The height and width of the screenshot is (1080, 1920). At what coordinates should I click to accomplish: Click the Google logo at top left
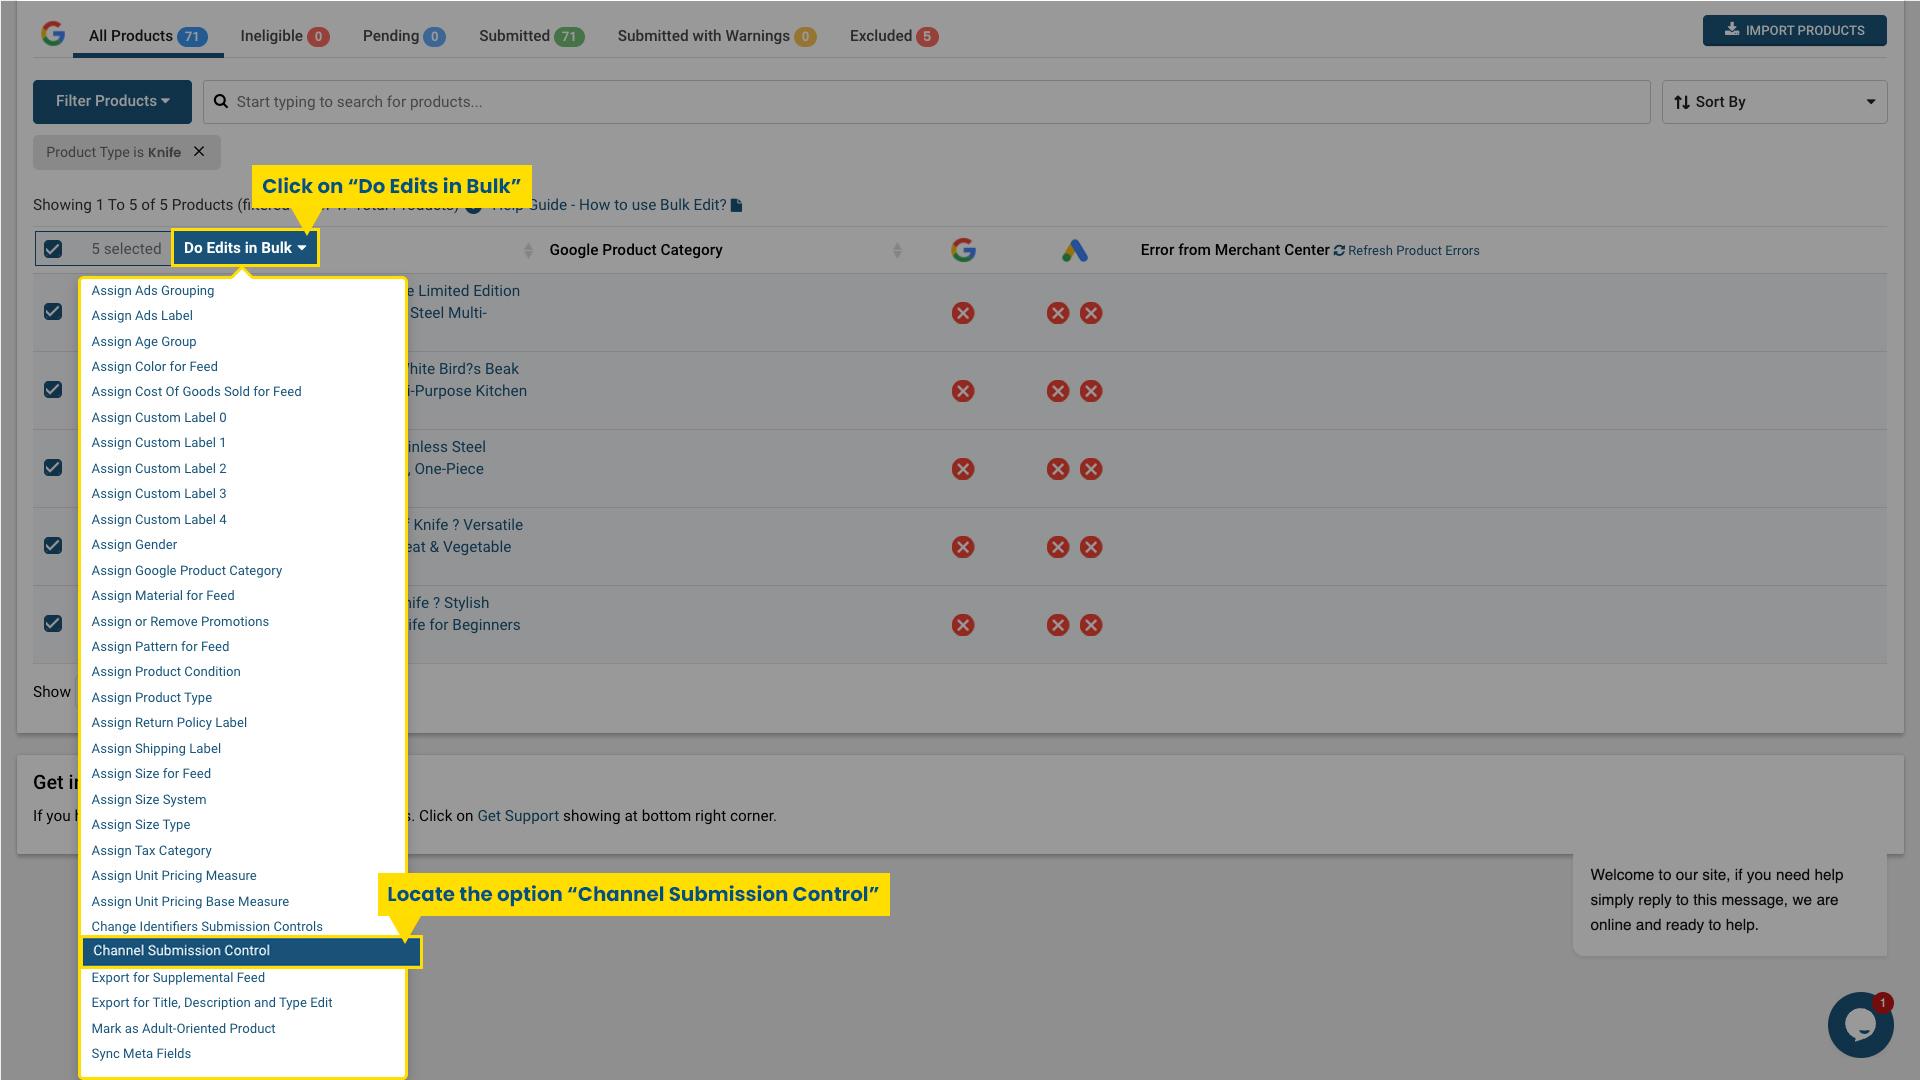51,33
